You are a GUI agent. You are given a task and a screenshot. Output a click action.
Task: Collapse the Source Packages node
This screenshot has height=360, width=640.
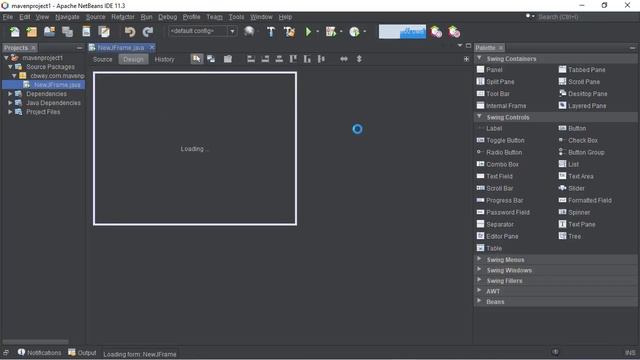click(x=10, y=67)
